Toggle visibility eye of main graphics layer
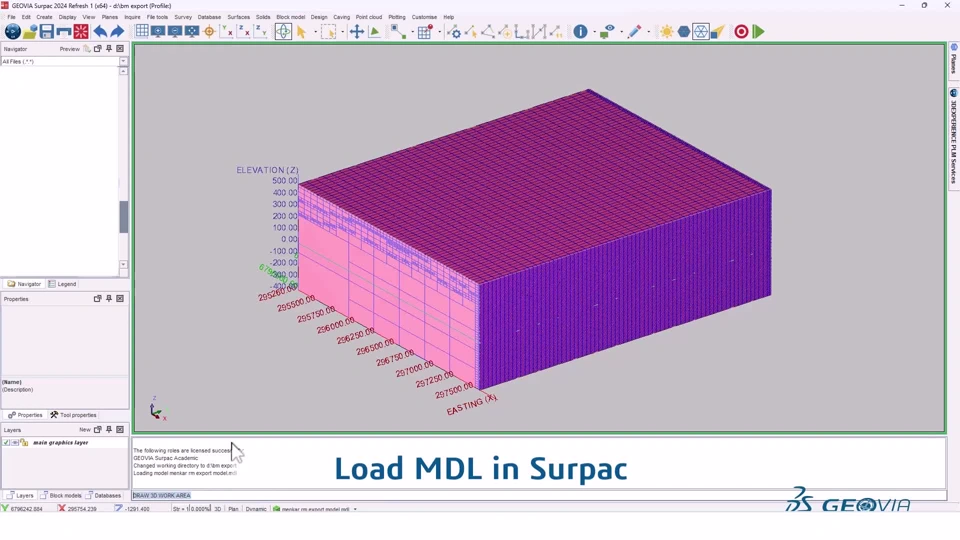Viewport: 960px width, 540px height. pos(15,443)
